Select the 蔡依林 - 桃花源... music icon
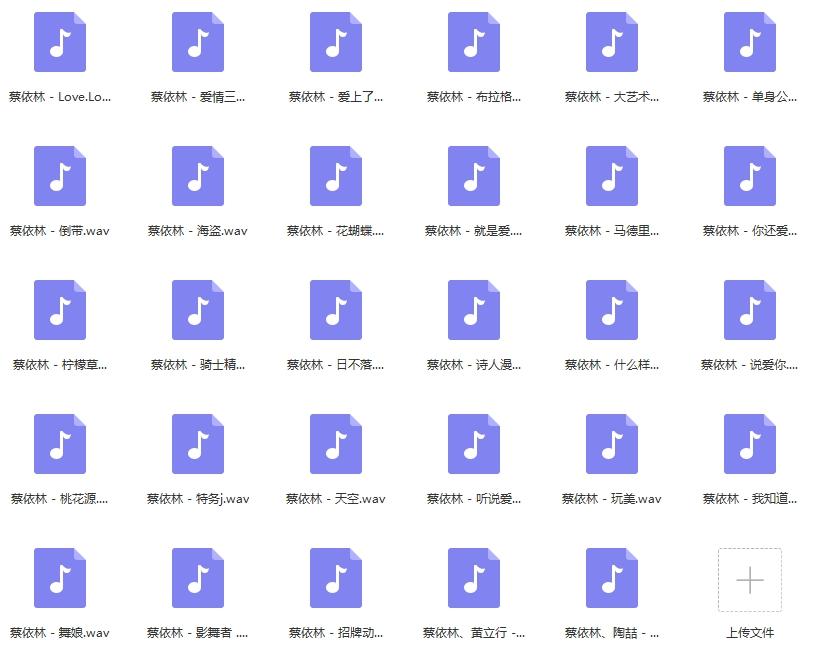This screenshot has width=822, height=652. (x=60, y=444)
